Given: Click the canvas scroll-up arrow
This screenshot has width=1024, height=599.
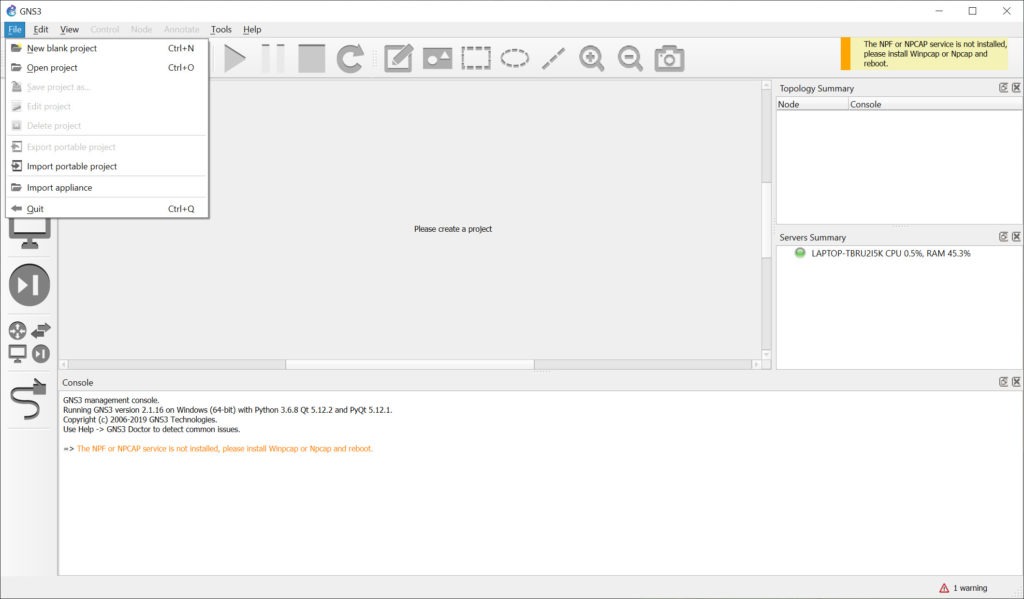Looking at the screenshot, I should pos(767,86).
